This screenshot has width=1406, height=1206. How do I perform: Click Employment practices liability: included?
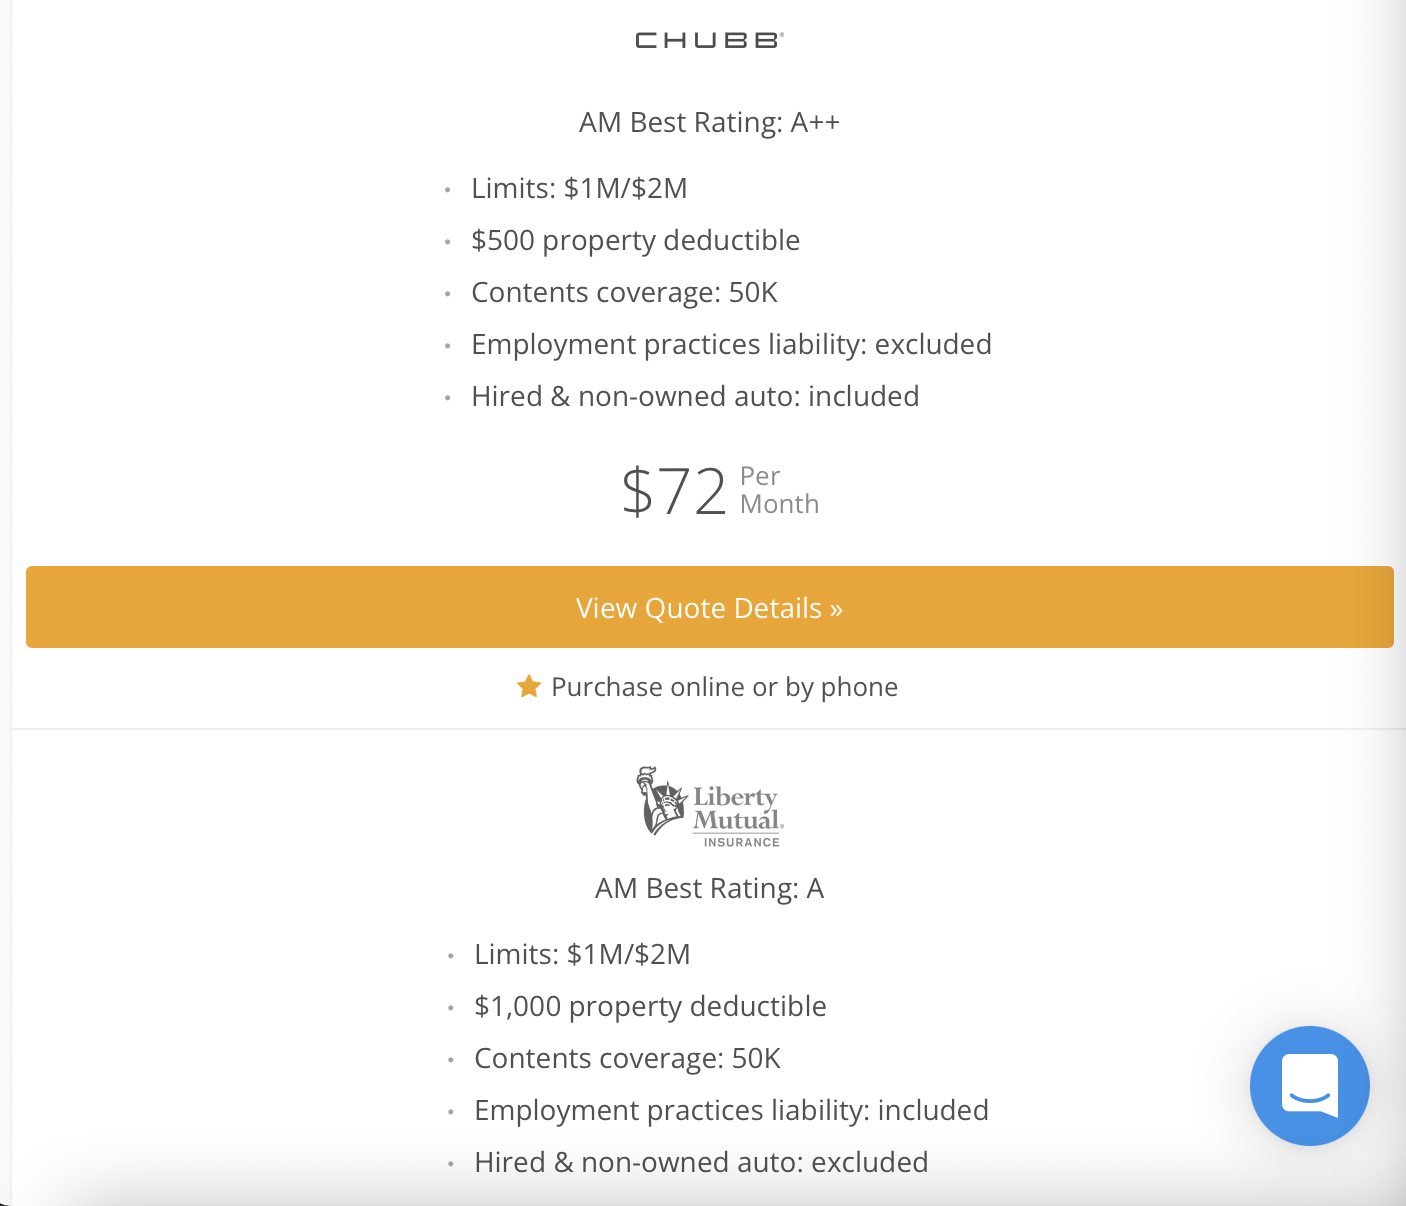pos(731,1110)
